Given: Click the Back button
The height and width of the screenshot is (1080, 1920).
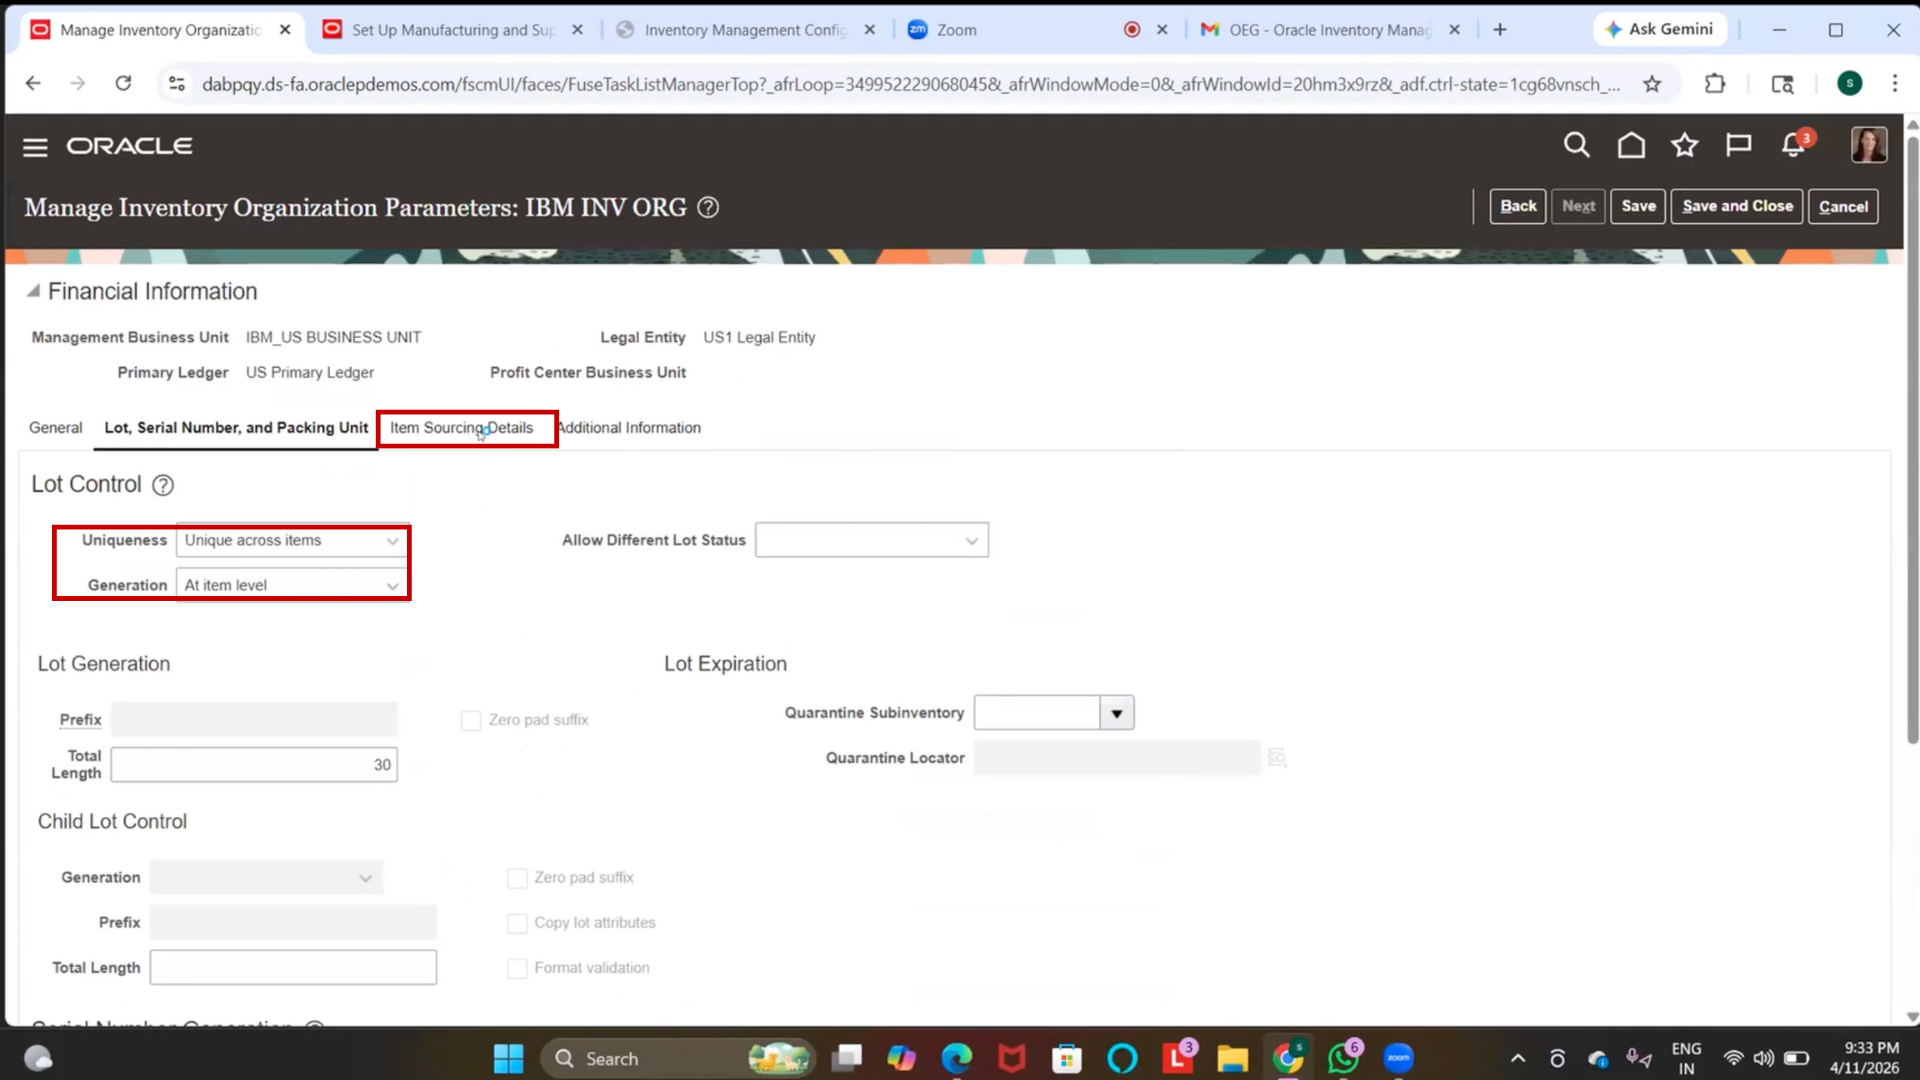Looking at the screenshot, I should [x=1517, y=206].
